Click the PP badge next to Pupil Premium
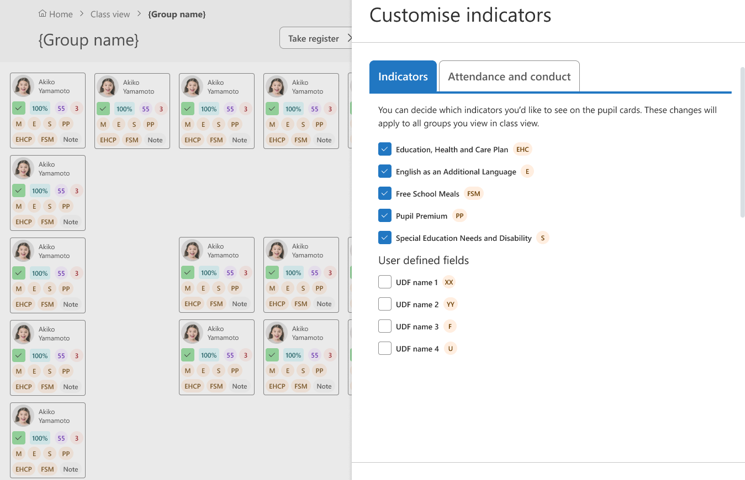The height and width of the screenshot is (480, 745). pyautogui.click(x=459, y=216)
